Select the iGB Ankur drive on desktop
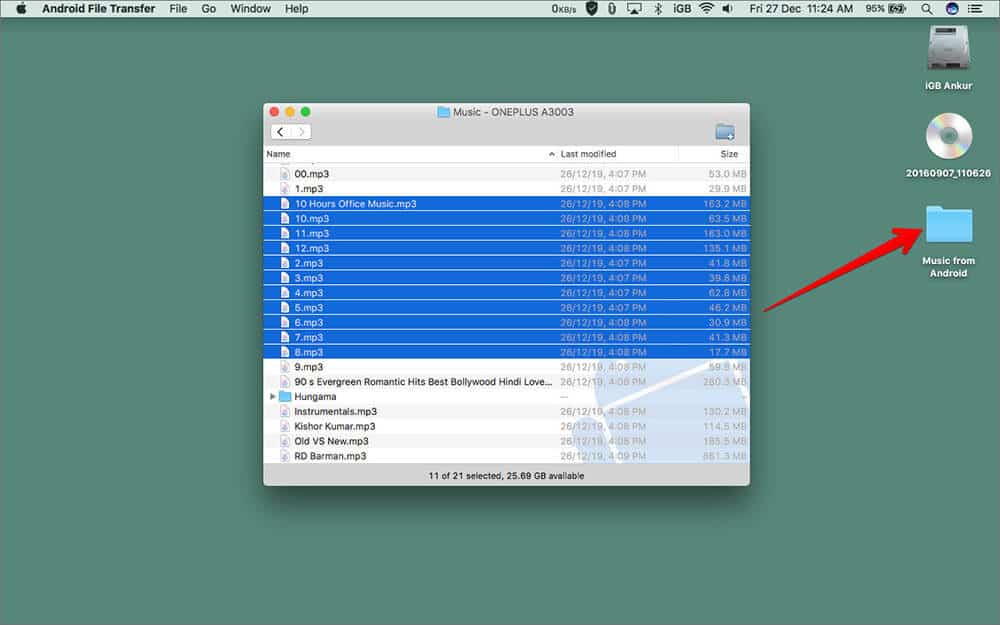 [948, 59]
